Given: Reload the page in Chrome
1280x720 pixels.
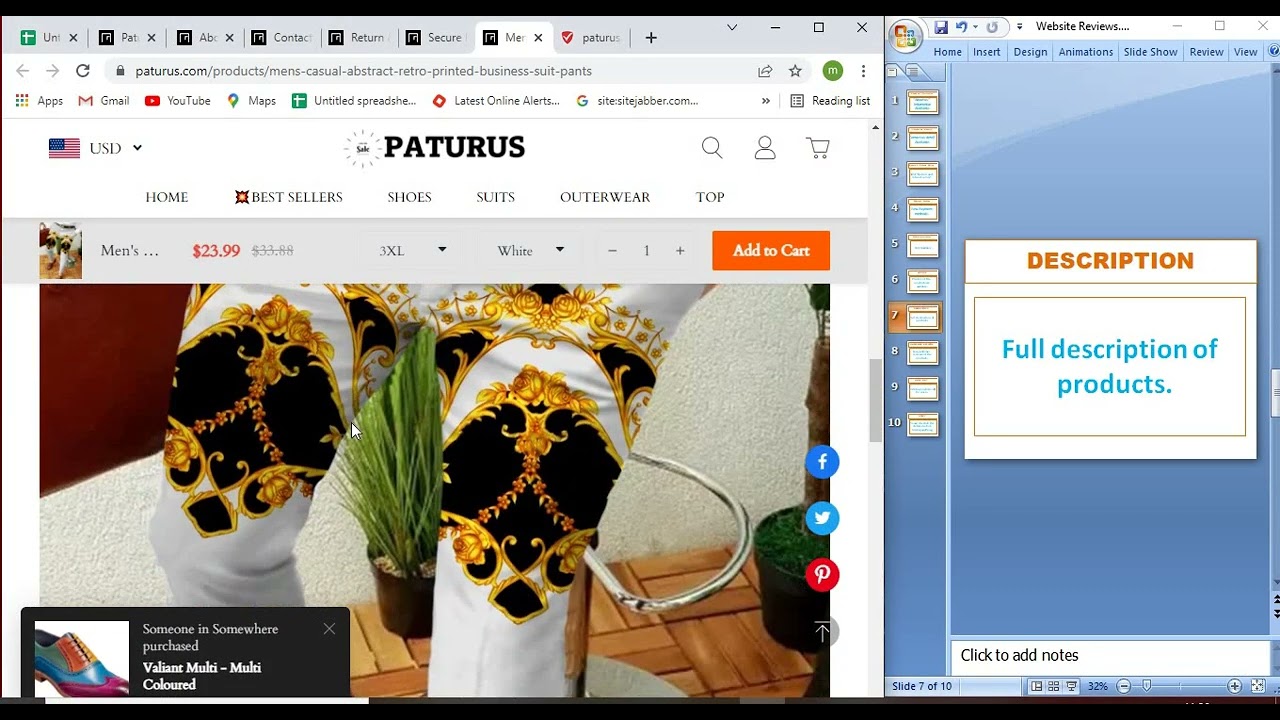Looking at the screenshot, I should pyautogui.click(x=83, y=71).
